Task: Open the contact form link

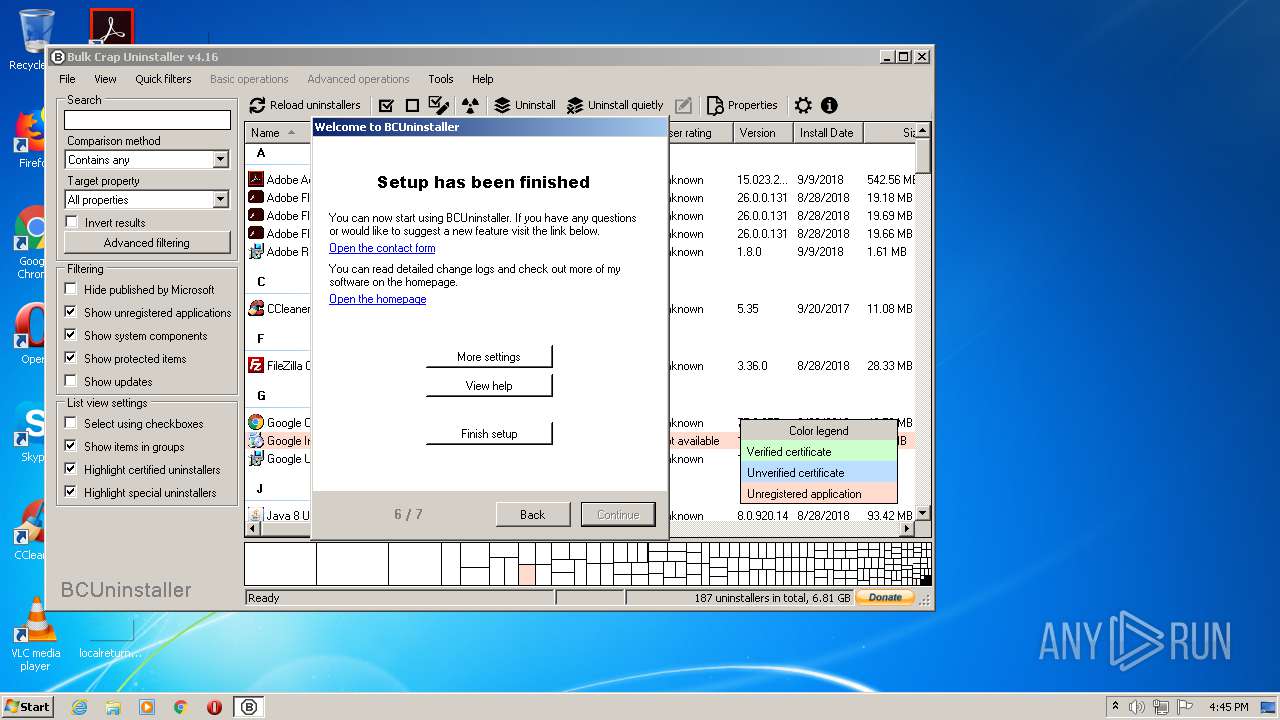Action: [x=382, y=248]
